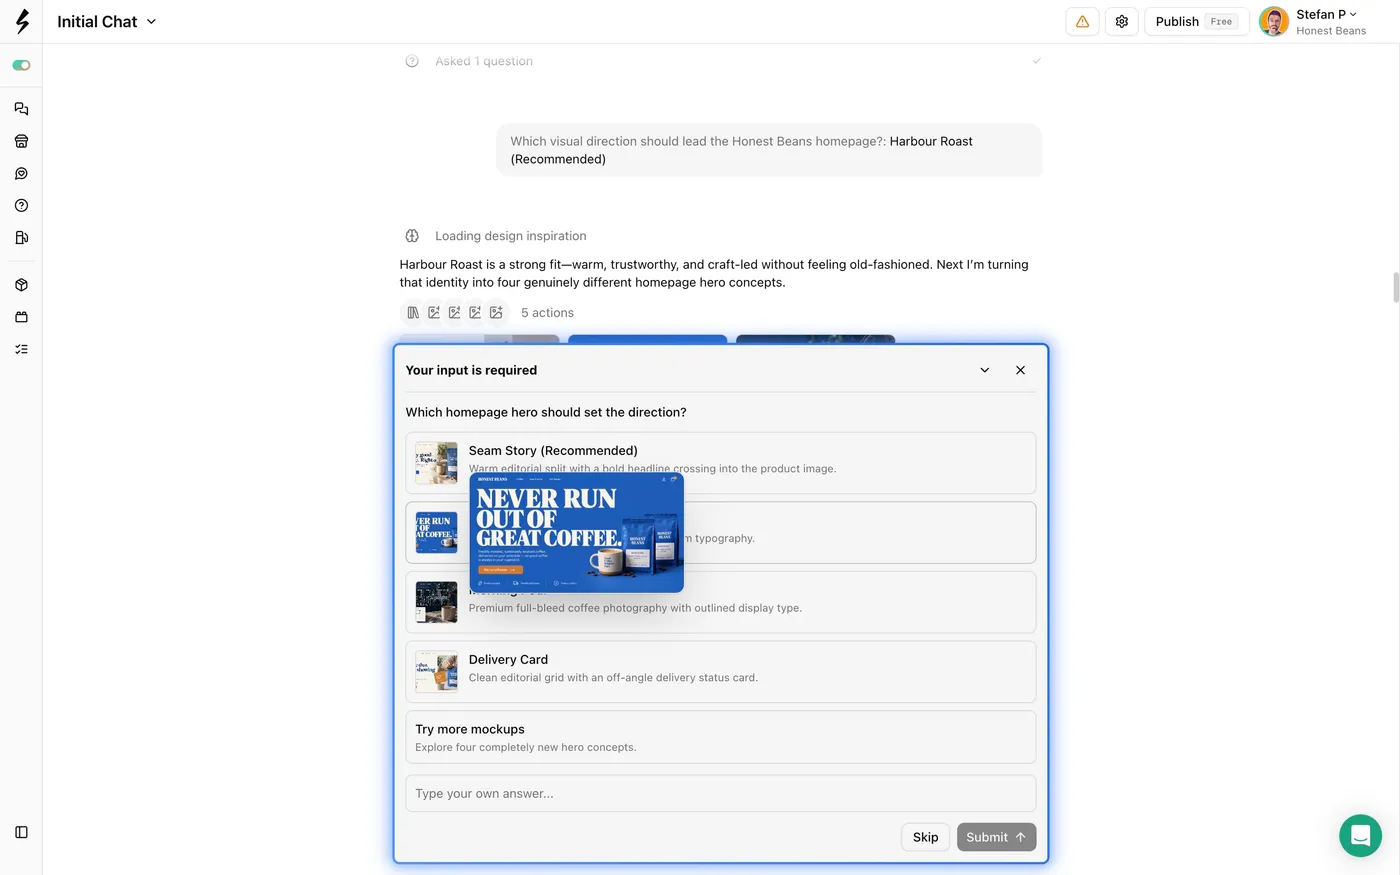This screenshot has width=1400, height=875.
Task: Click the brain icon by 'Loading design inspiration'
Action: pyautogui.click(x=412, y=236)
